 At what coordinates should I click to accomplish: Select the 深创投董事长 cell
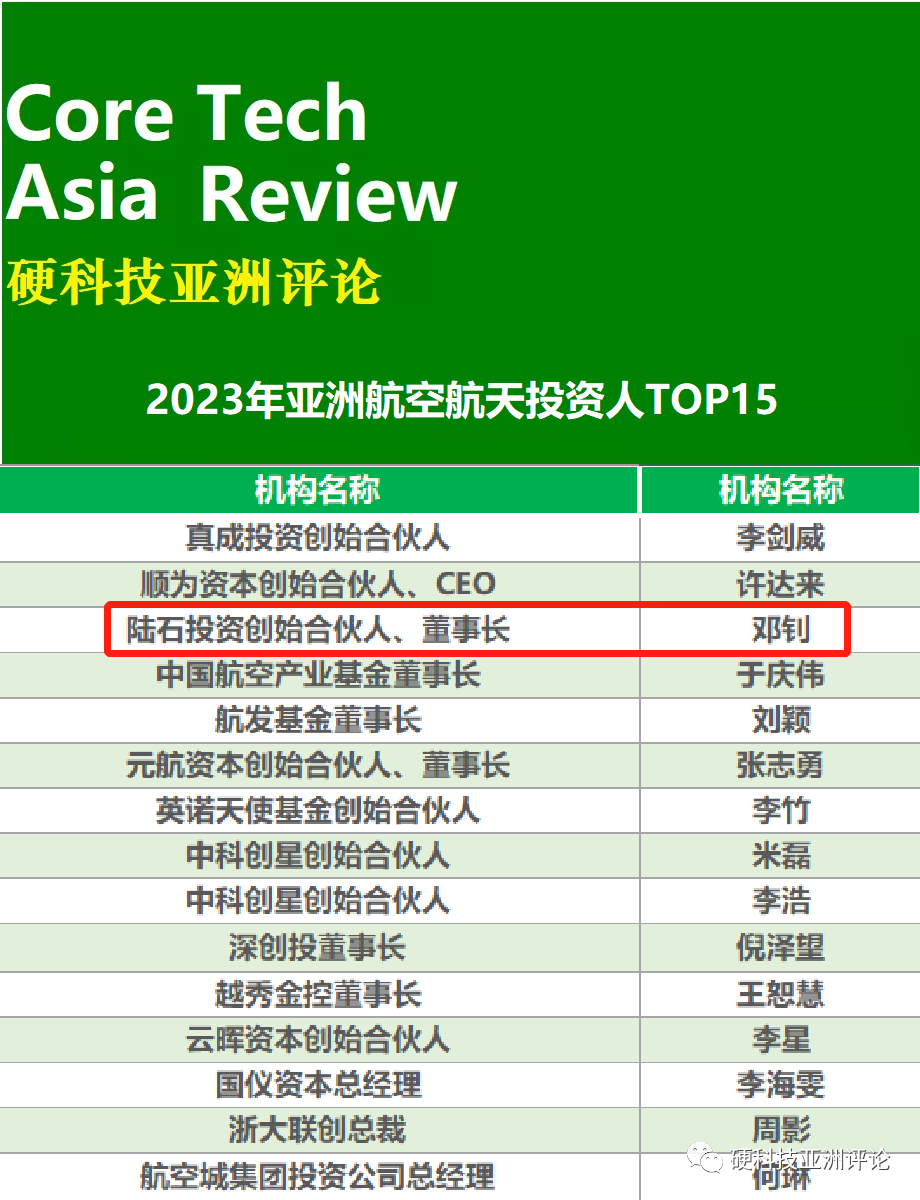point(318,947)
